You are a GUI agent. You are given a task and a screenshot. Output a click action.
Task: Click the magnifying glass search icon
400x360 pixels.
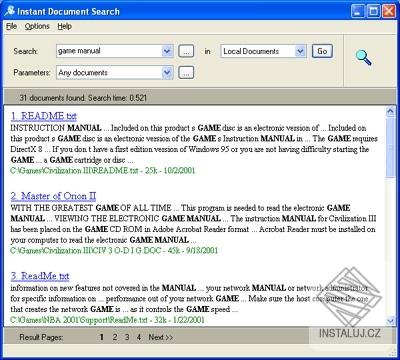click(x=363, y=57)
